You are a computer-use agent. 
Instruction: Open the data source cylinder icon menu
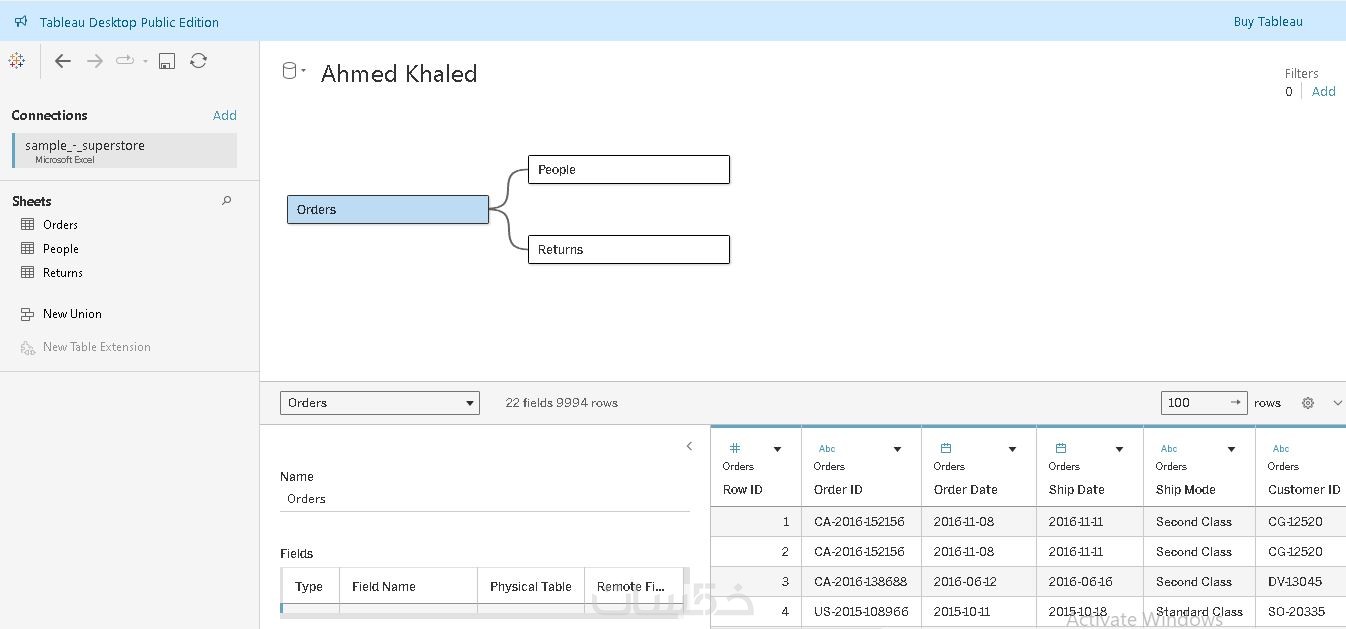click(293, 70)
